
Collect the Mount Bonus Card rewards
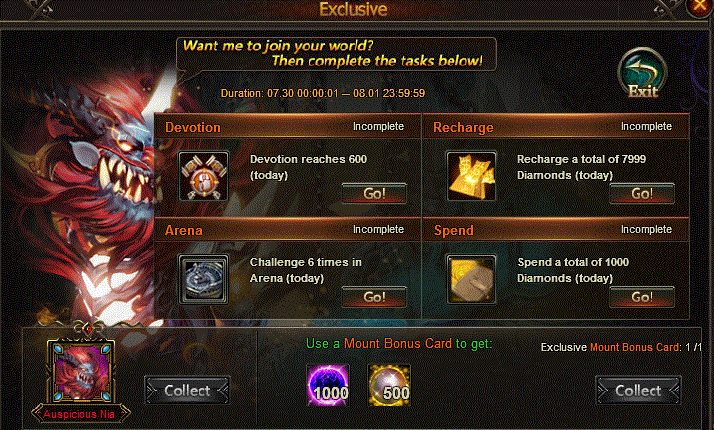click(638, 390)
